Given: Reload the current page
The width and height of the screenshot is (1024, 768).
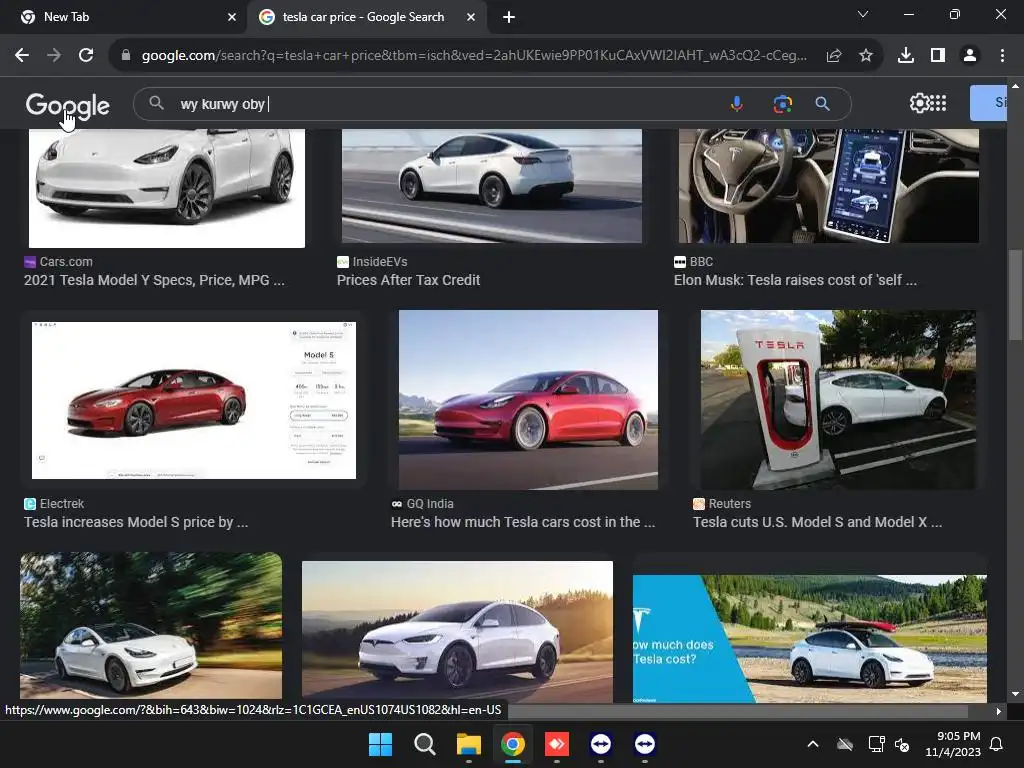Looking at the screenshot, I should click(86, 56).
